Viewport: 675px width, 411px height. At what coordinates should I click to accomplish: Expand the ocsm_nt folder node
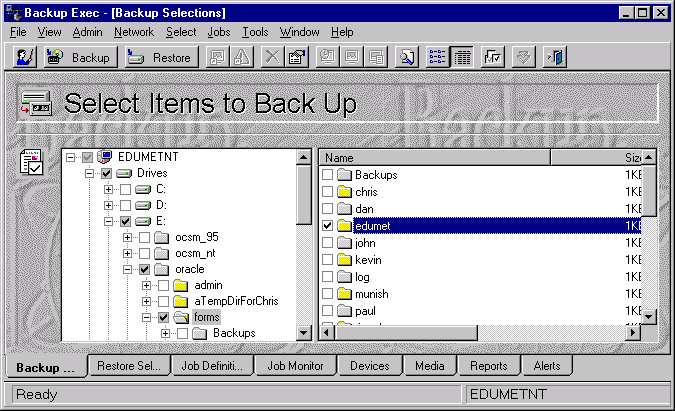[127, 253]
